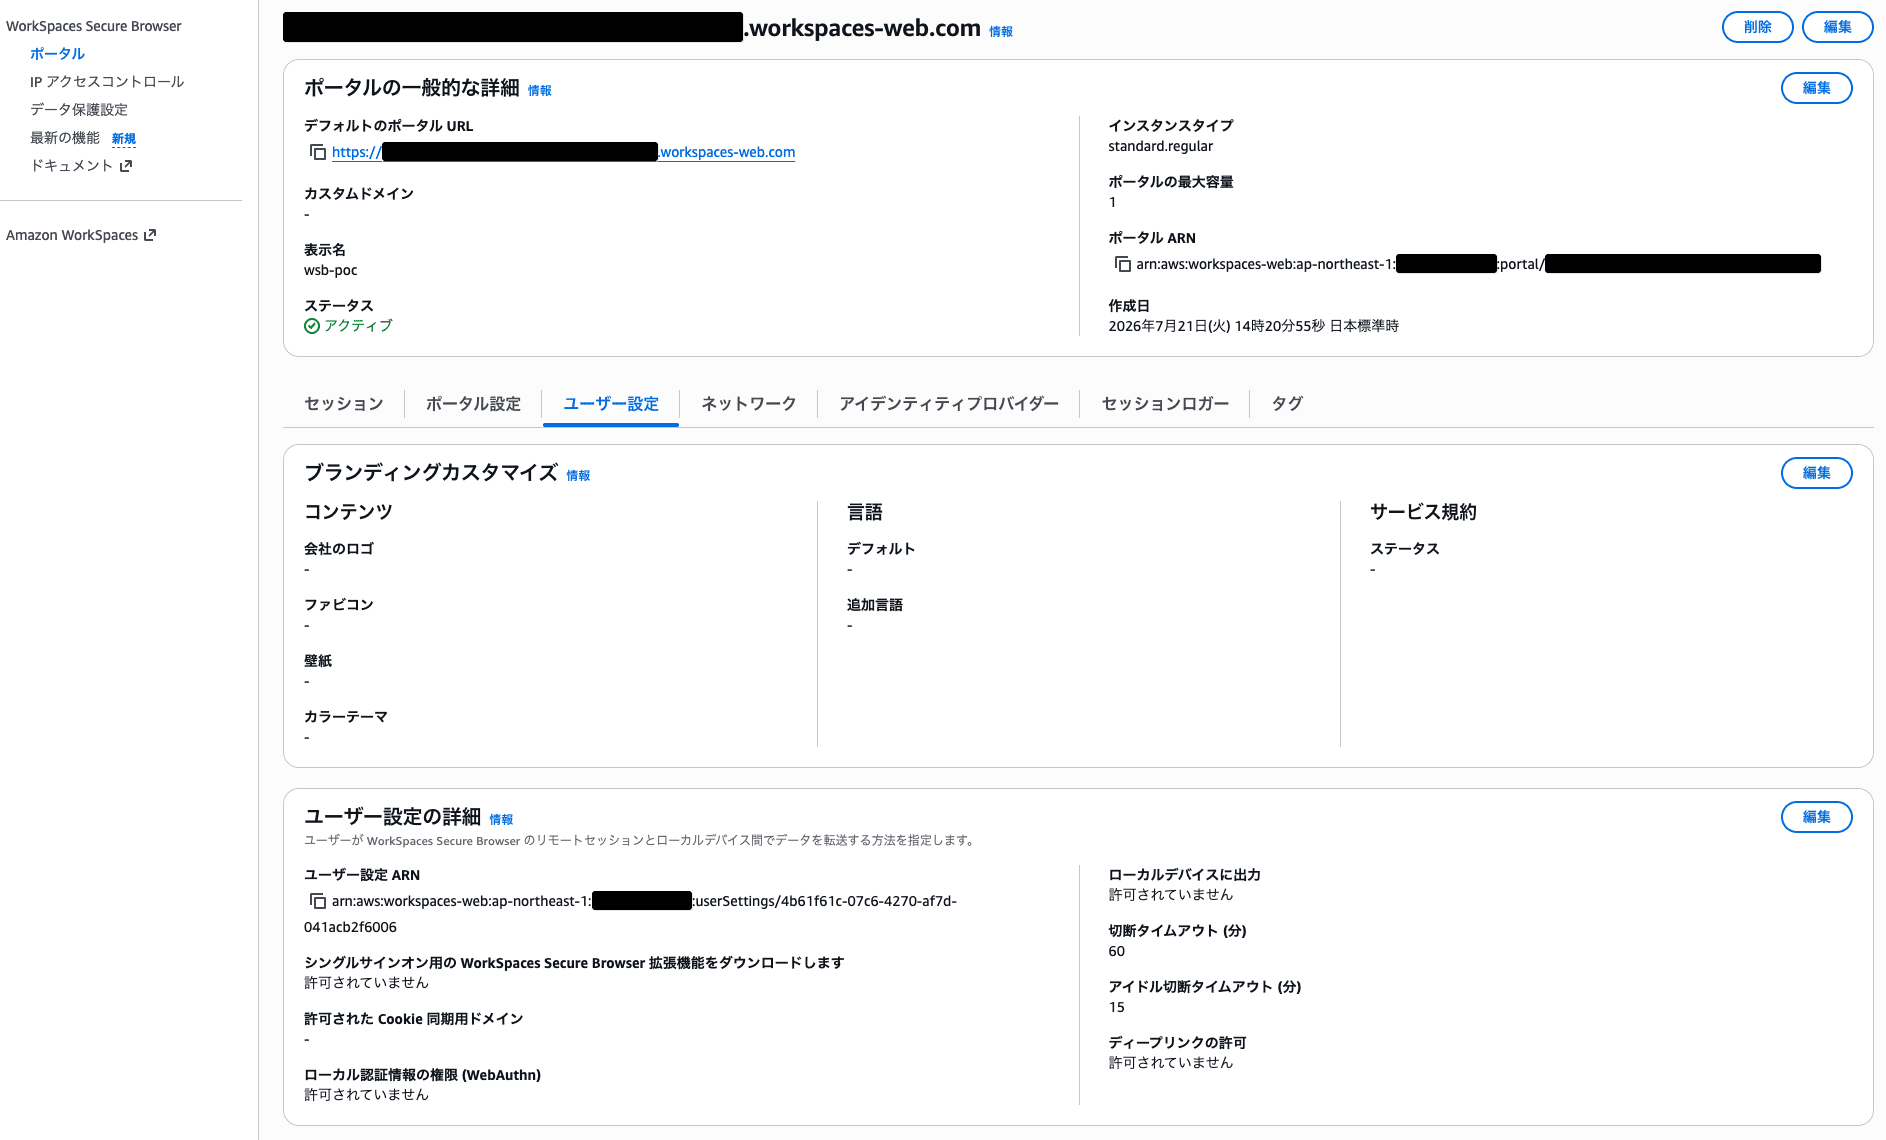
Task: Open 最新の機能 in sidebar
Action: [x=65, y=138]
